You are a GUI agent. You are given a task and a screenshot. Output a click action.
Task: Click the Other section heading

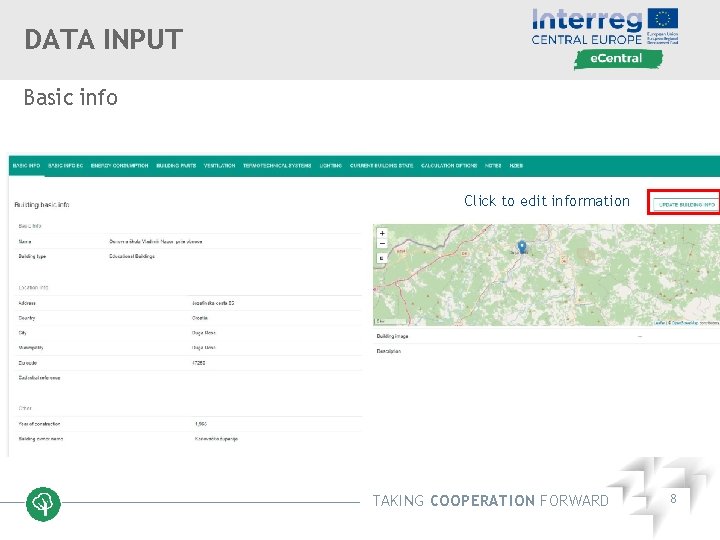tap(25, 408)
